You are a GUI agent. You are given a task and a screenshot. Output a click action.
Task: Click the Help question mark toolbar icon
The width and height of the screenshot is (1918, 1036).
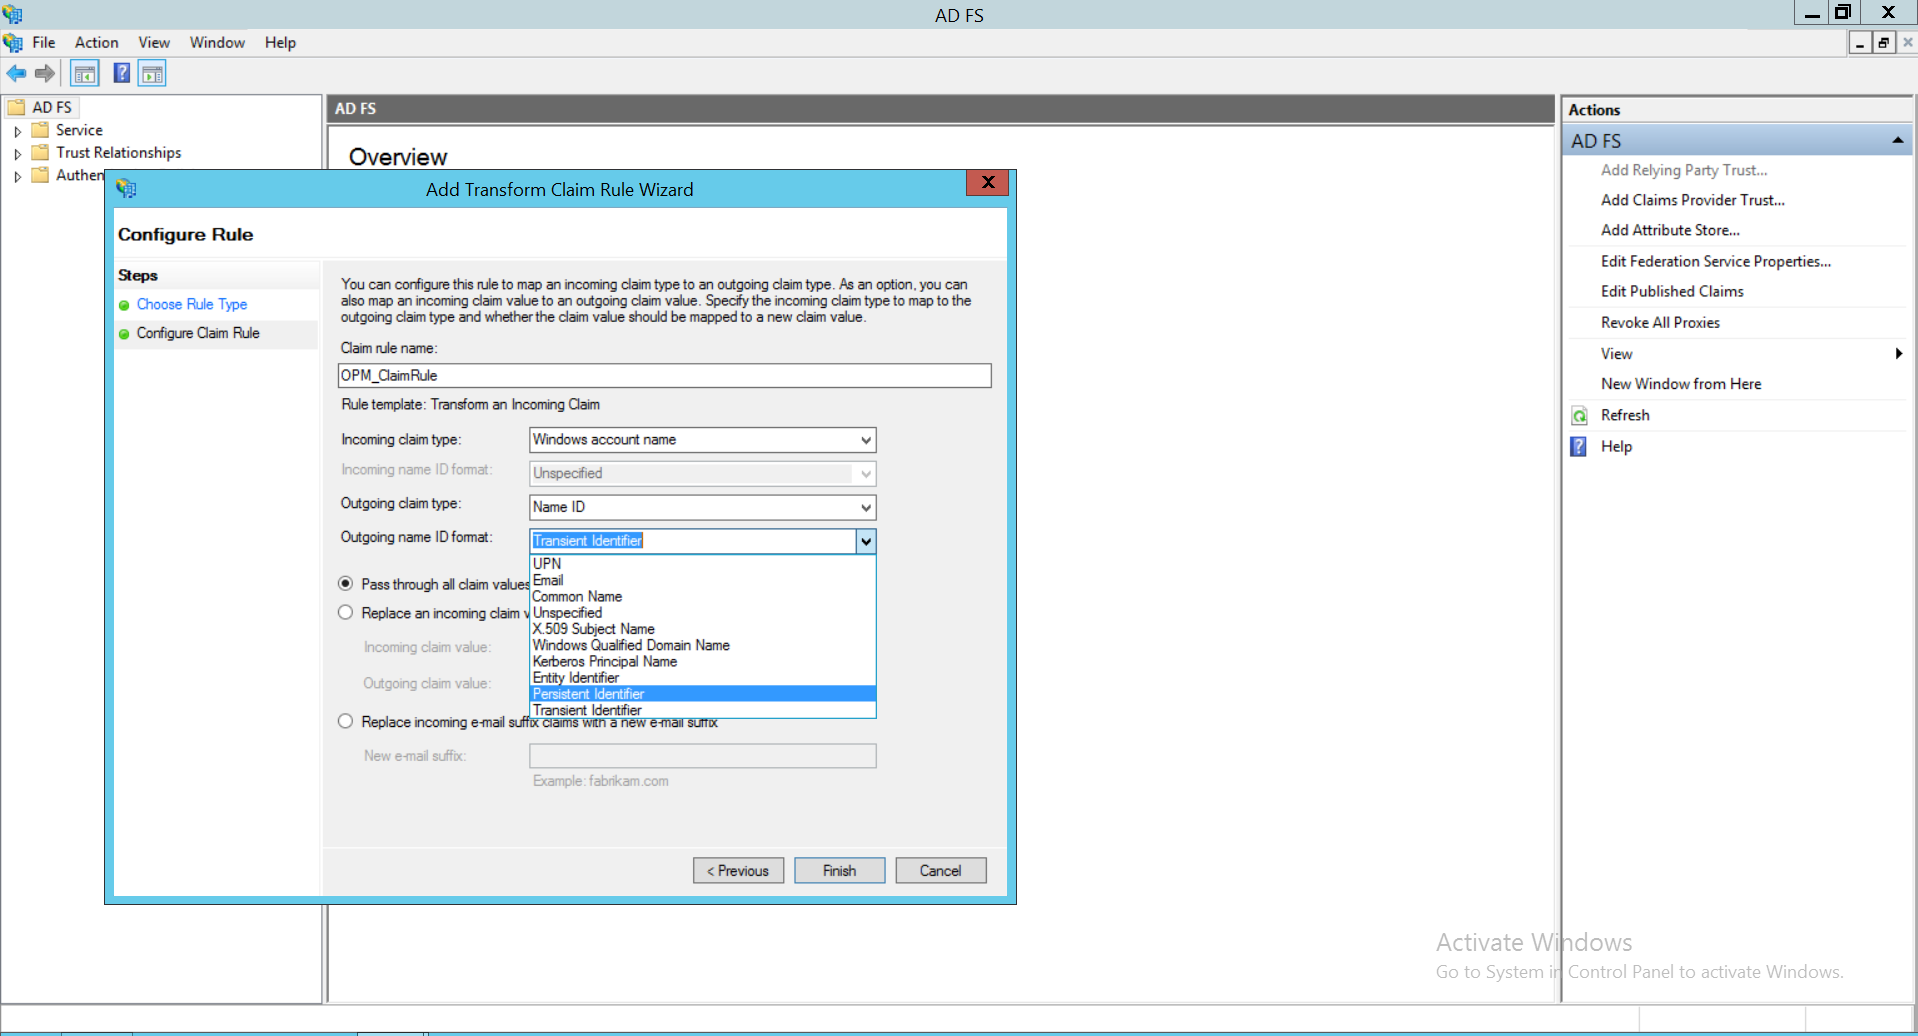(x=121, y=72)
